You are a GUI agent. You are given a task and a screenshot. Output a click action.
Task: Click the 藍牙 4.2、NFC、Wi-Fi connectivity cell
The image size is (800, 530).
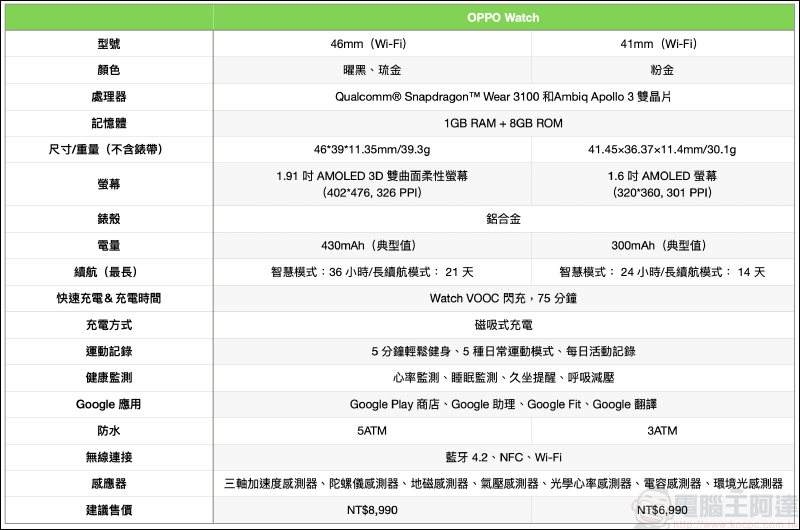503,457
